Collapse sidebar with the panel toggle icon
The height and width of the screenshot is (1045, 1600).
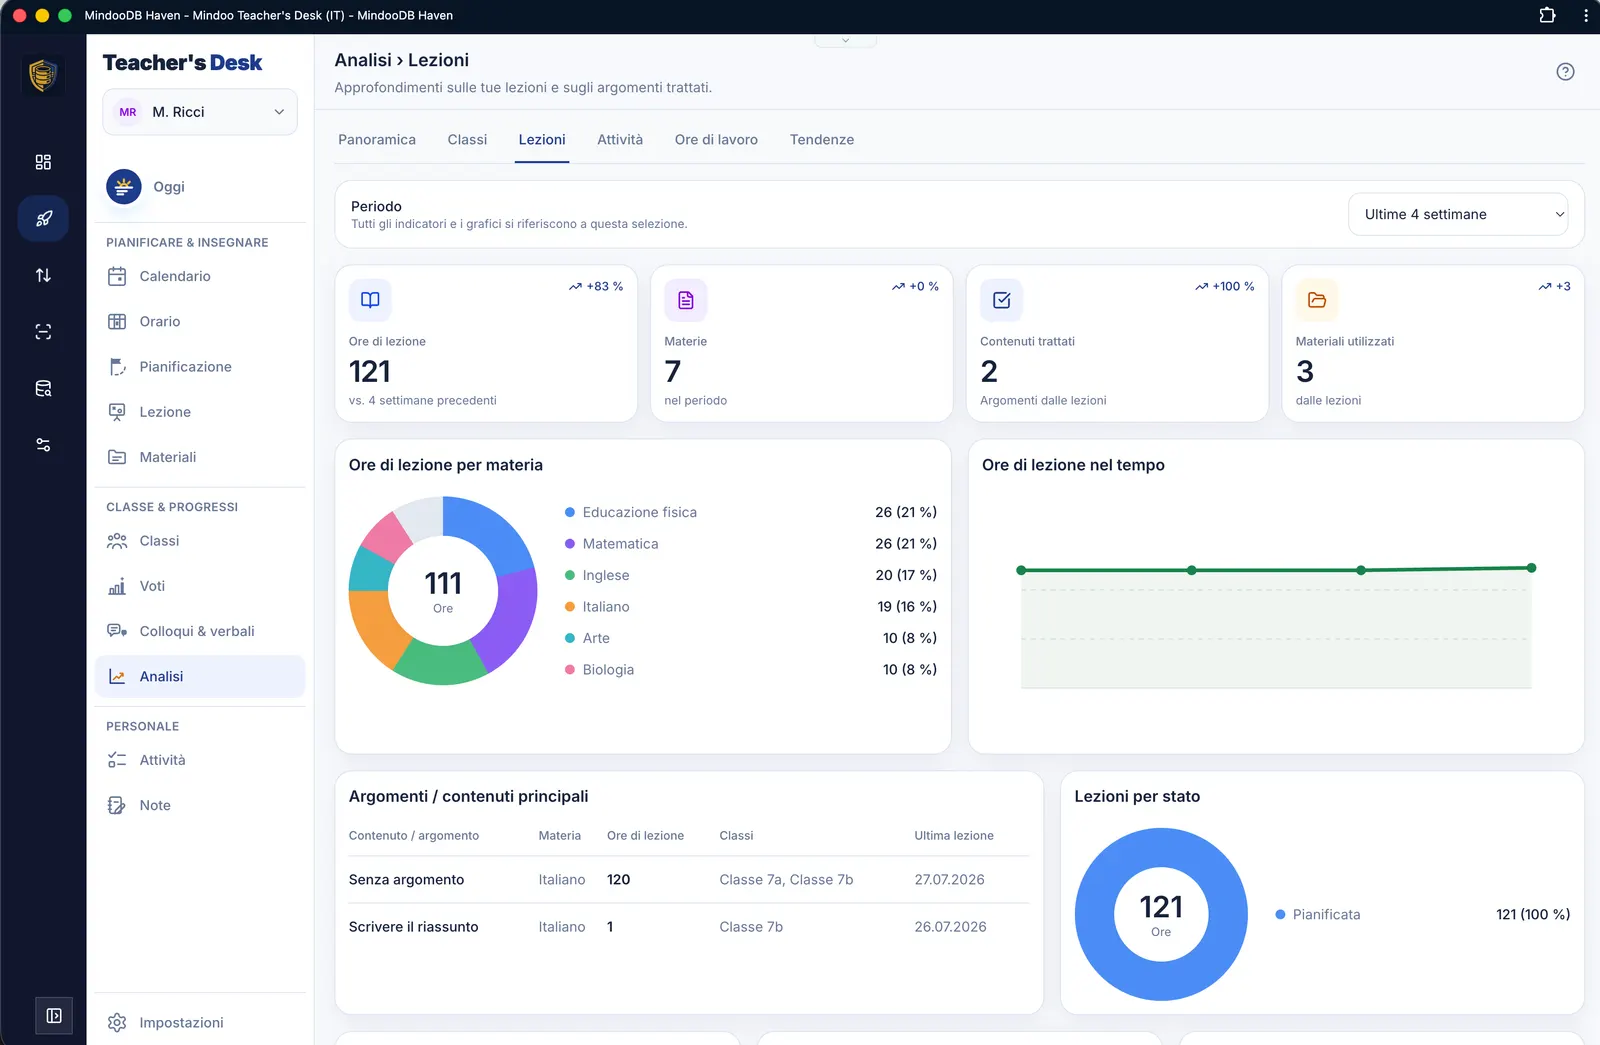pyautogui.click(x=54, y=1016)
